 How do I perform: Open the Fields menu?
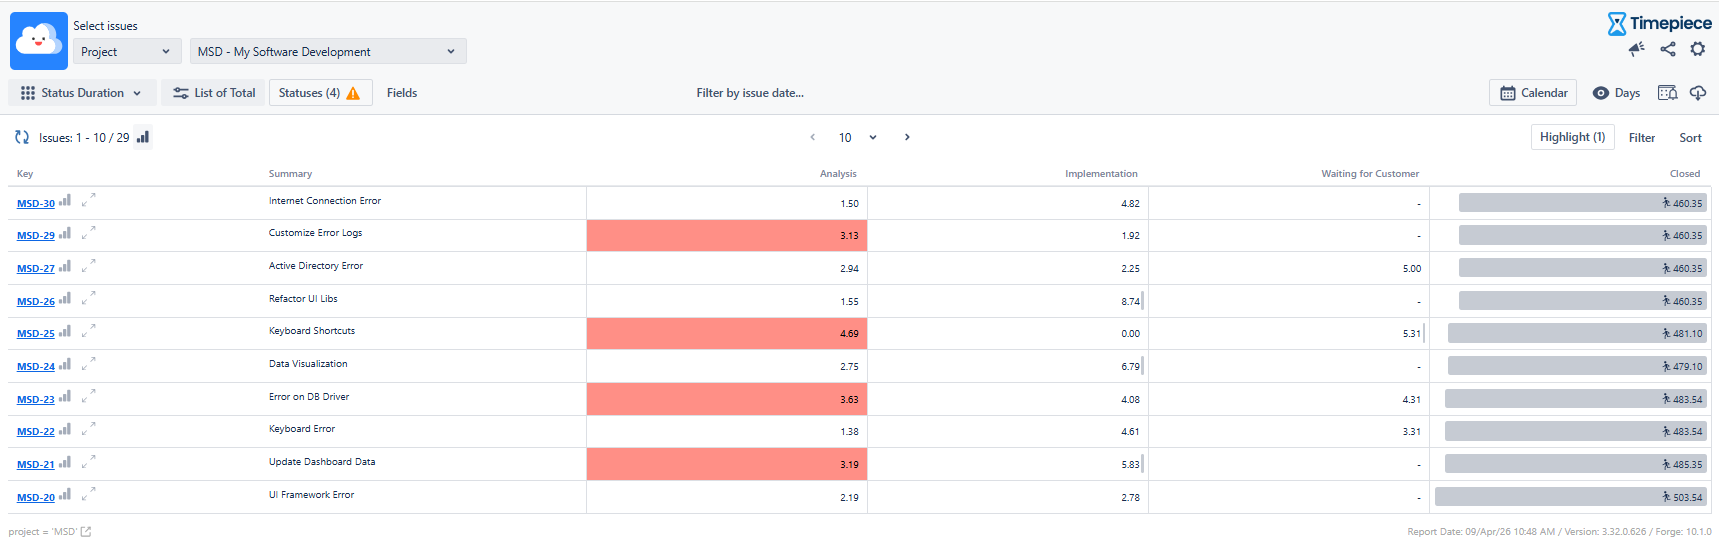tap(402, 93)
